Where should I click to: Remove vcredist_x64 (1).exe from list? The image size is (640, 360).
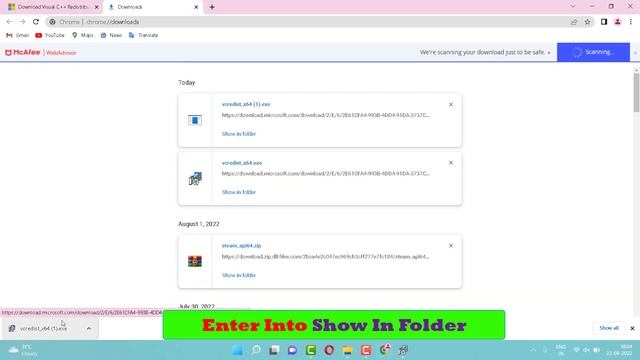tap(451, 104)
